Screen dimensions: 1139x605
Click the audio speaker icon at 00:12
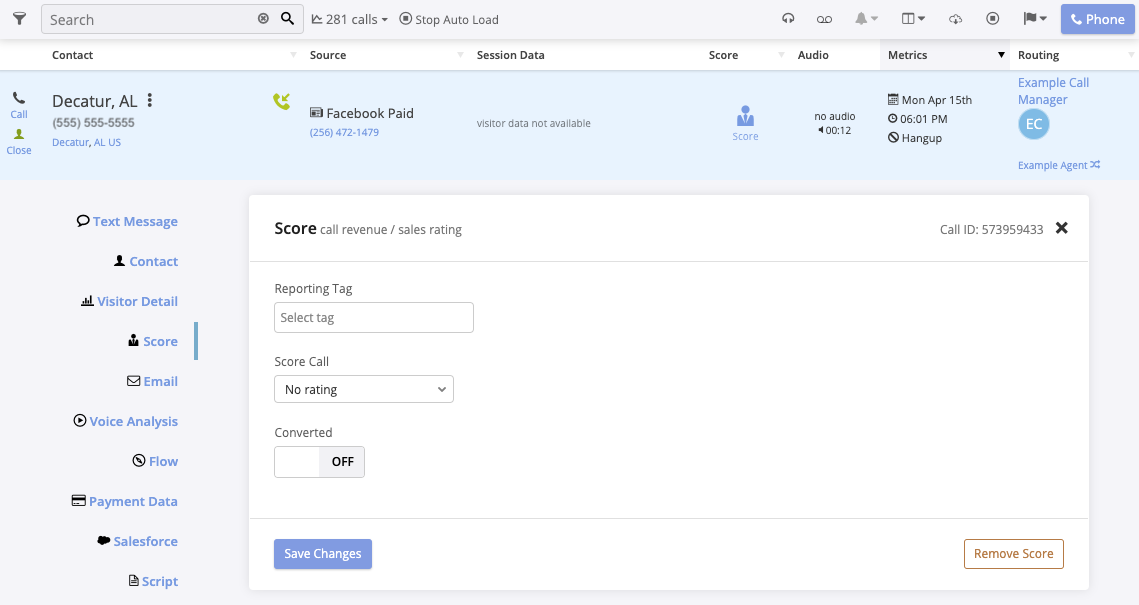coord(821,131)
